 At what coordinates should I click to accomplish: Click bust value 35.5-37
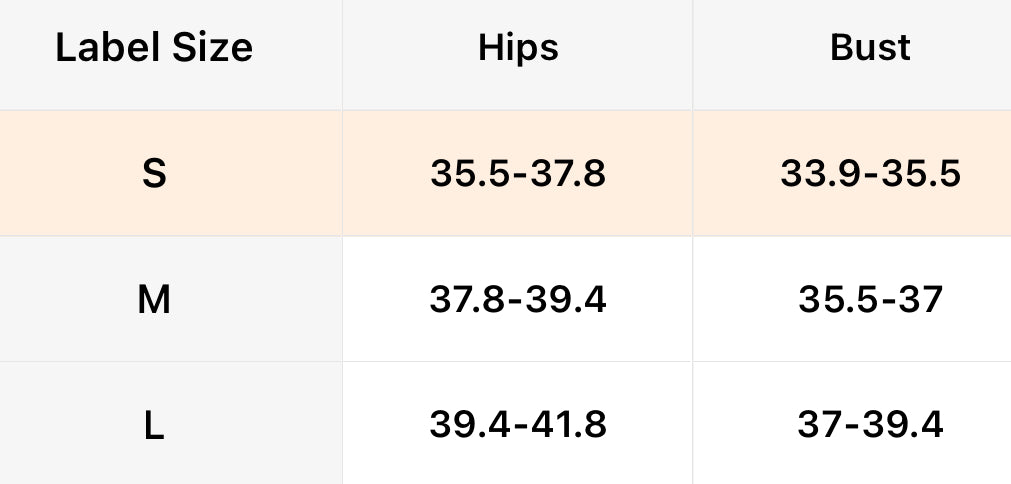click(870, 299)
